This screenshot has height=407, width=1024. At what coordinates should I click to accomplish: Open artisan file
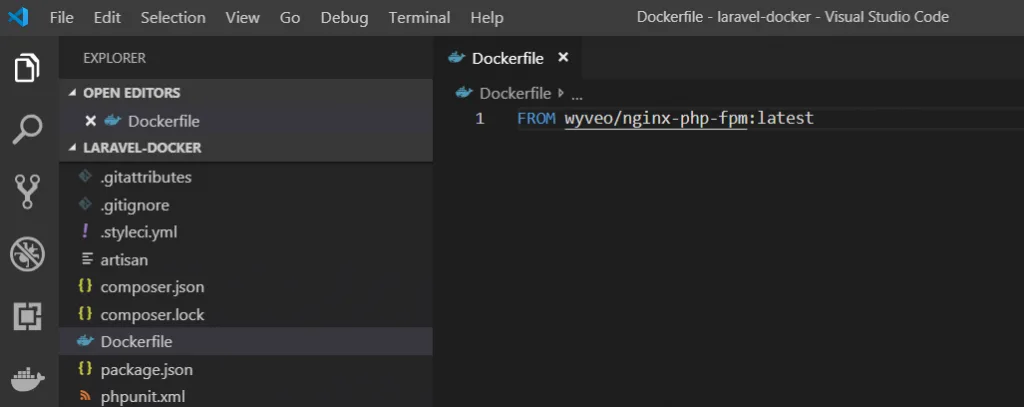pos(246,259)
